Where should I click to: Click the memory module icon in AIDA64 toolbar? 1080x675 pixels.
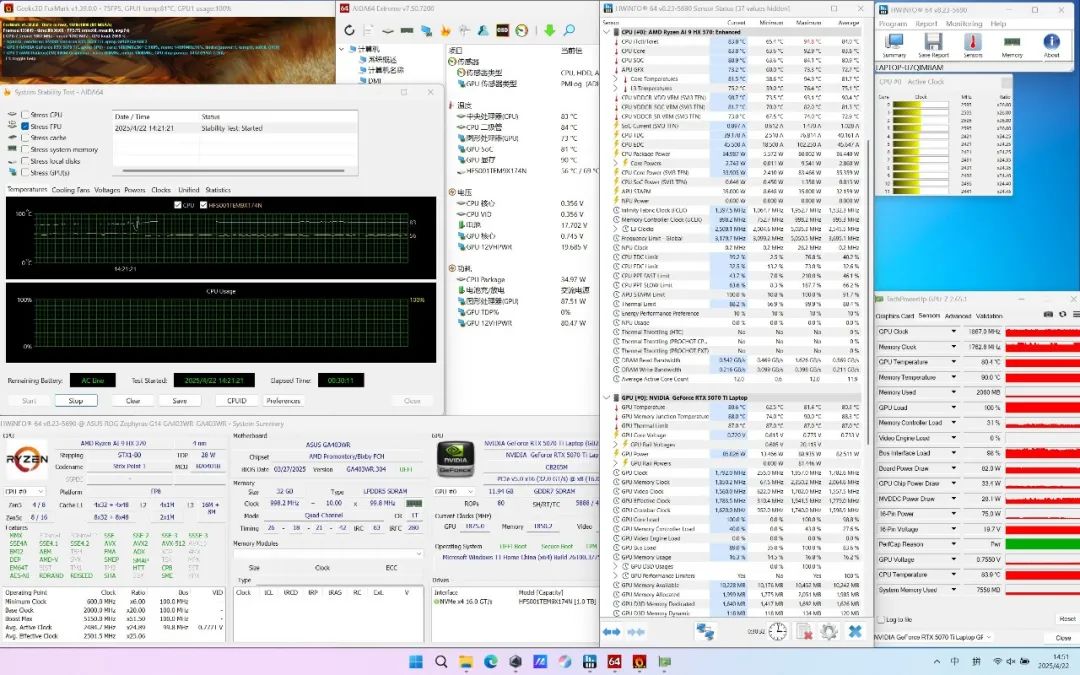pos(407,30)
